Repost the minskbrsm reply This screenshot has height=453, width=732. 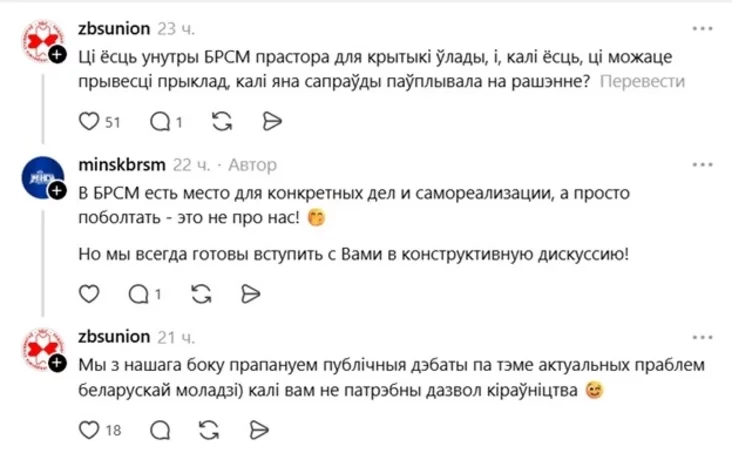click(201, 294)
